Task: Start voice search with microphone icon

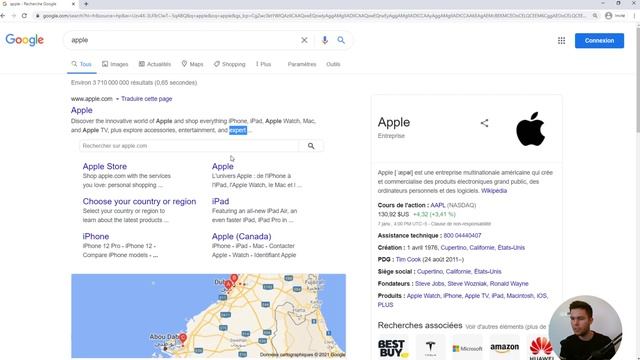Action: (324, 40)
